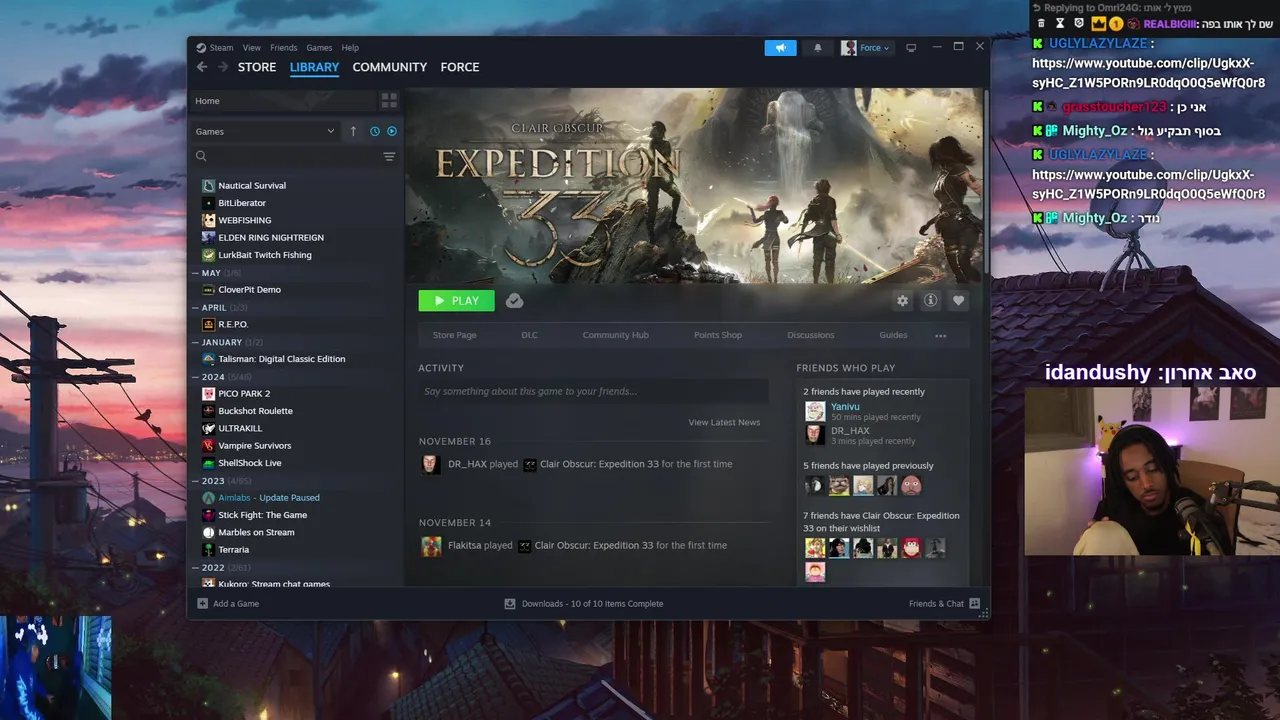This screenshot has height=720, width=1280.
Task: Open the DLC link
Action: point(529,335)
